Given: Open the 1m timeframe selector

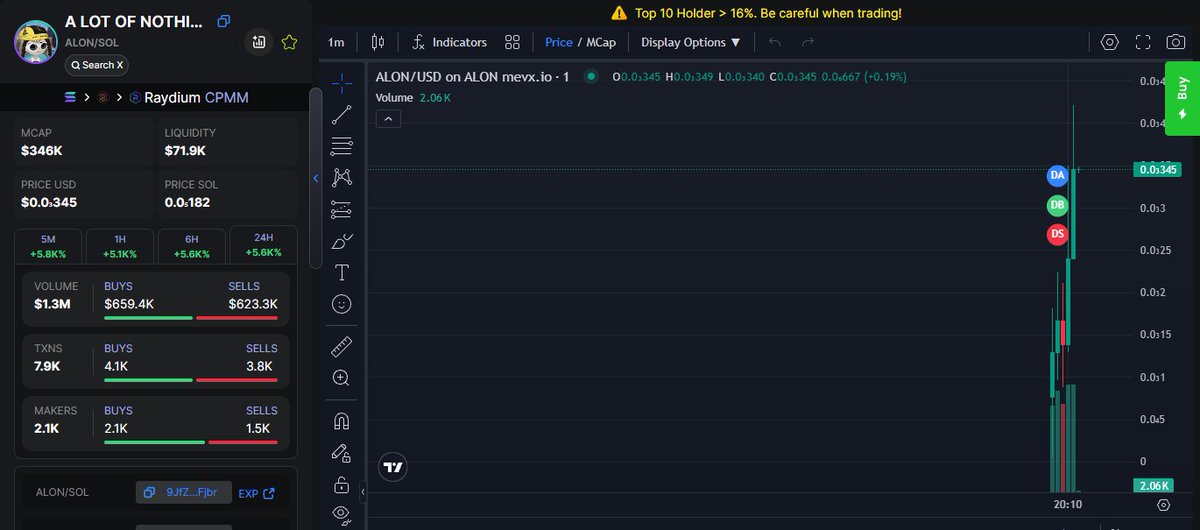Looking at the screenshot, I should pos(336,42).
